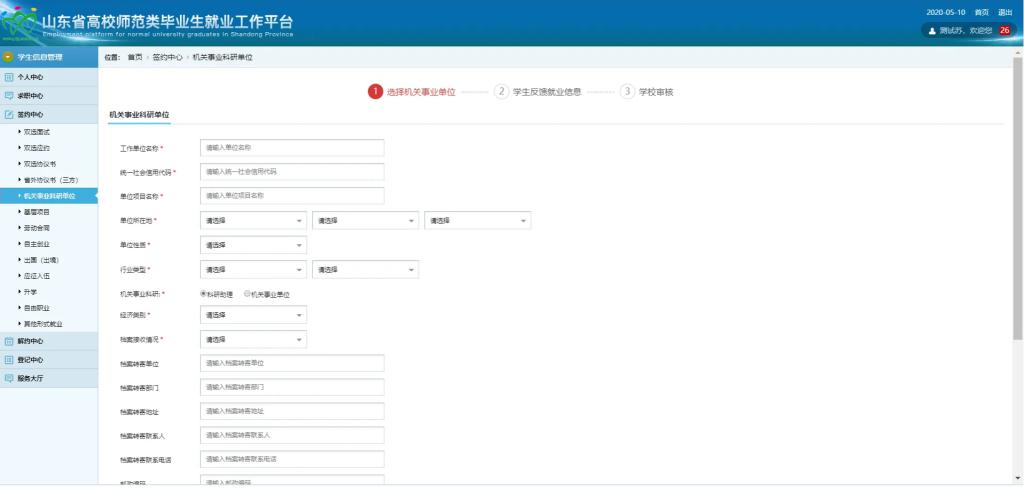Click the 解约中心 calendar icon

[x=8, y=341]
